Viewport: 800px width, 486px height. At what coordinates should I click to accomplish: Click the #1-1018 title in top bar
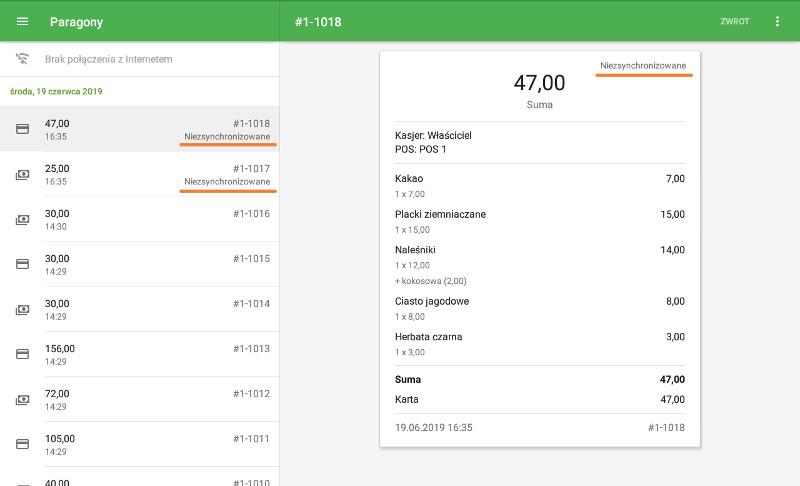(318, 22)
